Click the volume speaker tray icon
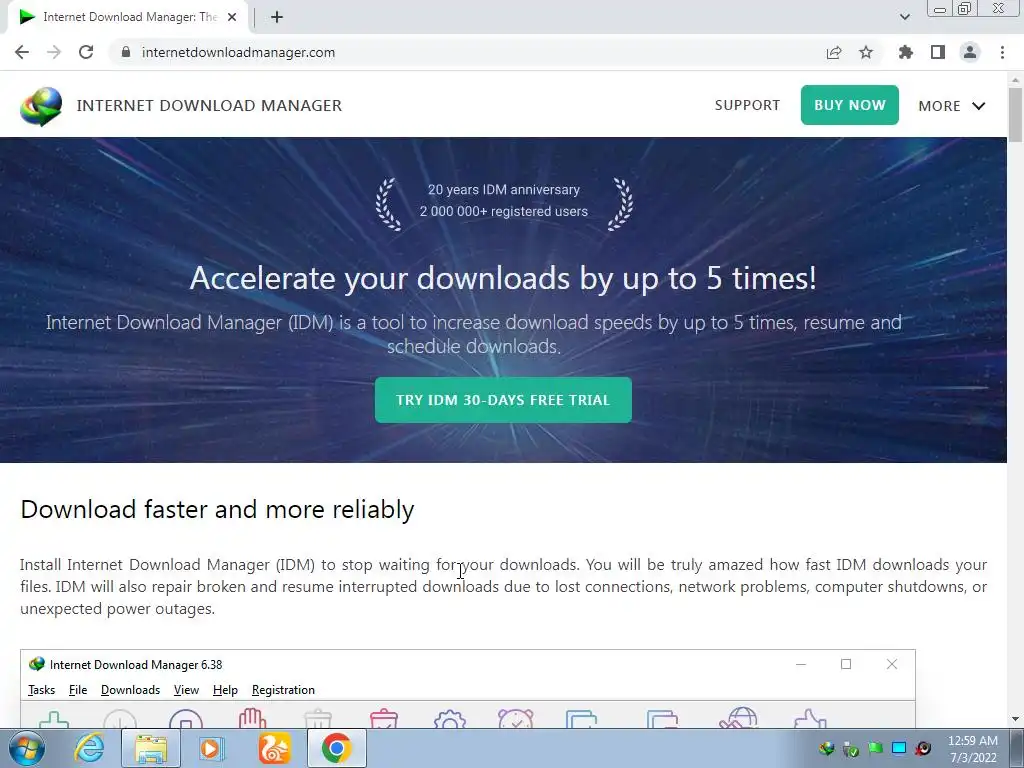The height and width of the screenshot is (768, 1024). click(923, 748)
